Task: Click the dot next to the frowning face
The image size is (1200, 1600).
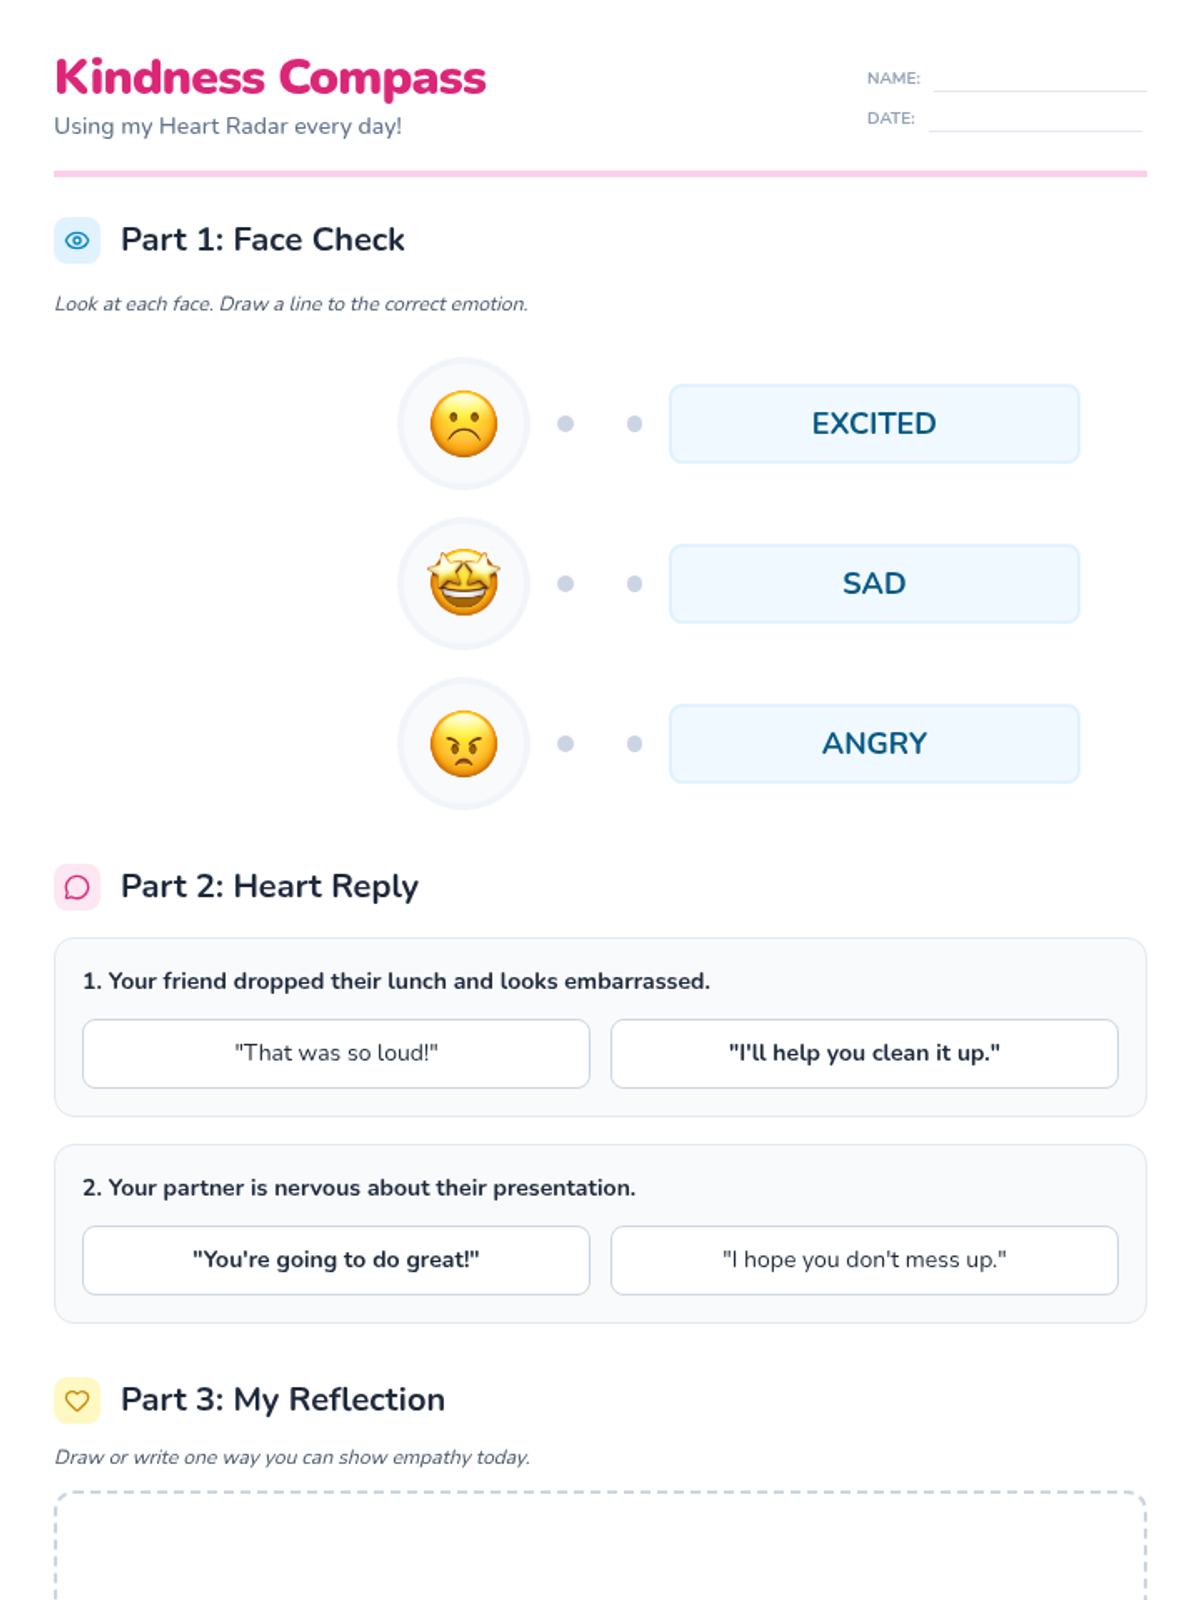Action: 565,424
